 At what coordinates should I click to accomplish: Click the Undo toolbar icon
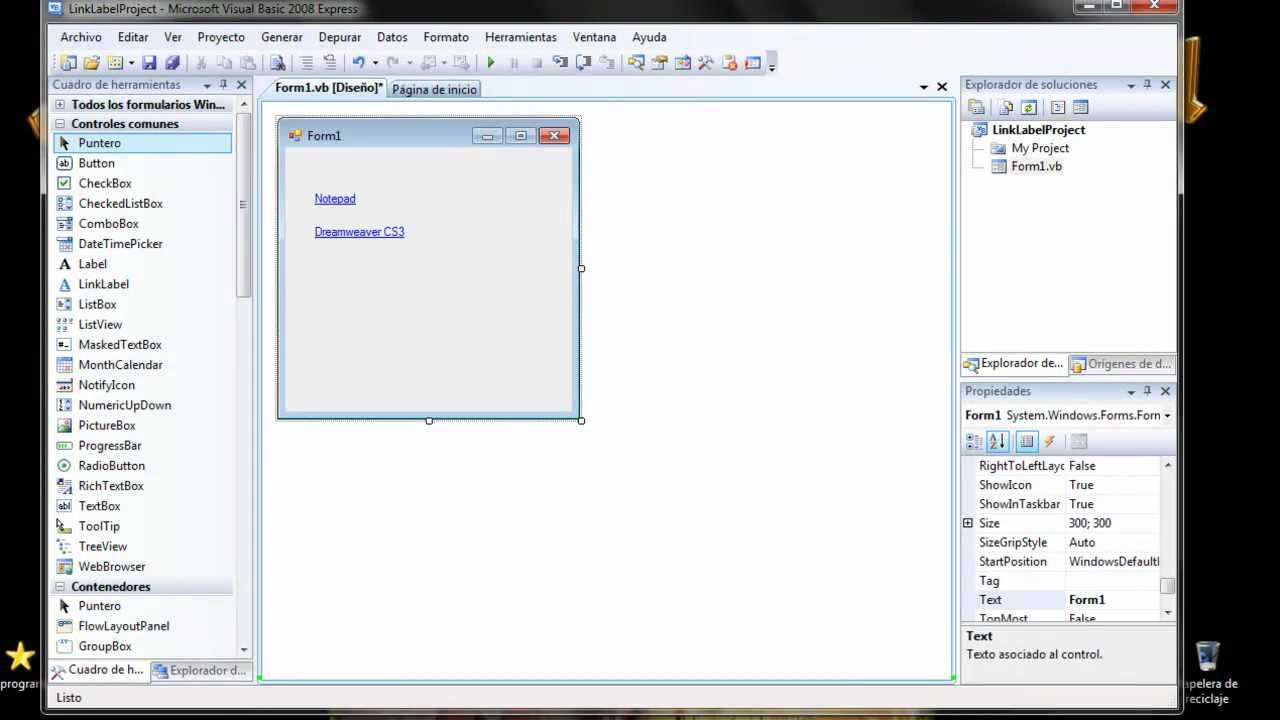pyautogui.click(x=358, y=63)
